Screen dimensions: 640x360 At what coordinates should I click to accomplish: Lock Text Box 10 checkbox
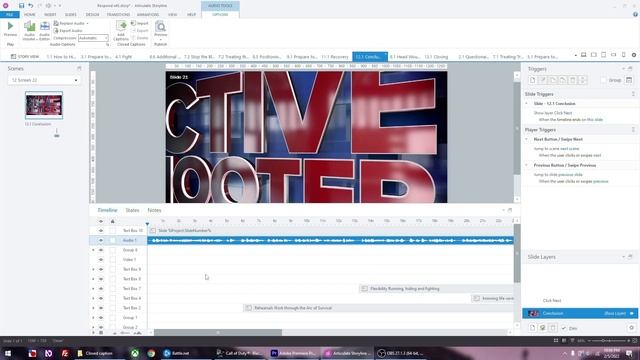112,231
